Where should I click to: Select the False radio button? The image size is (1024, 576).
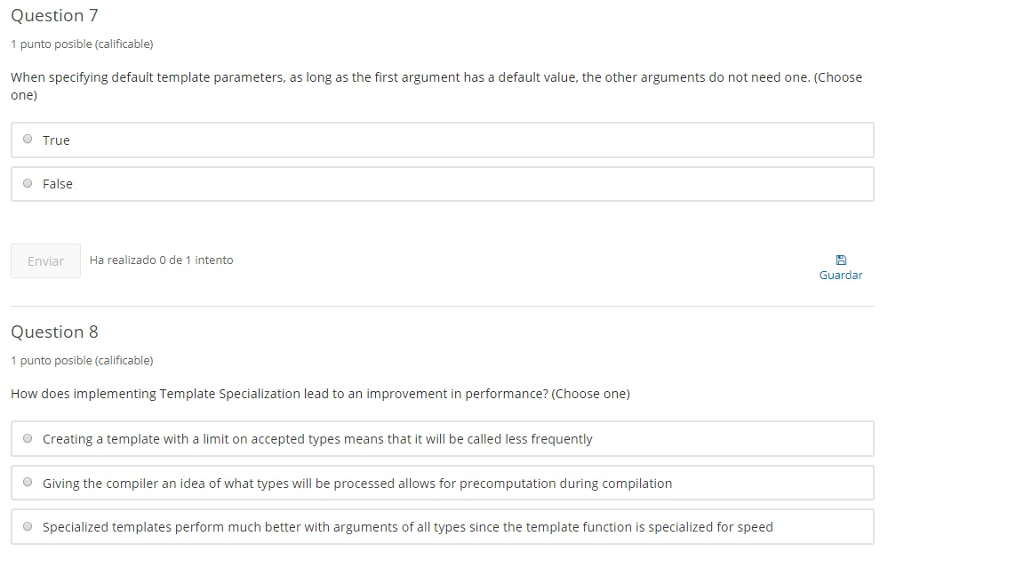click(28, 184)
